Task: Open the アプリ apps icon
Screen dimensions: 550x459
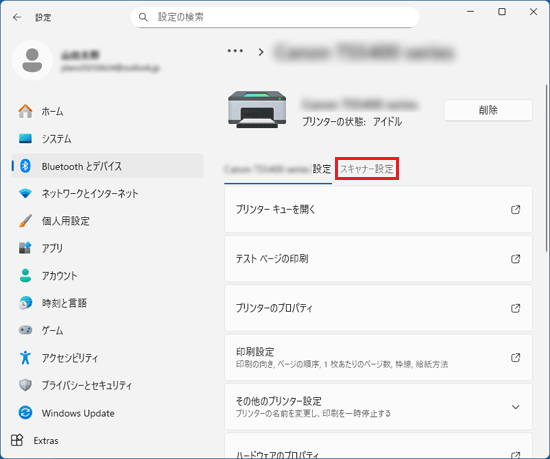Action: (x=25, y=248)
